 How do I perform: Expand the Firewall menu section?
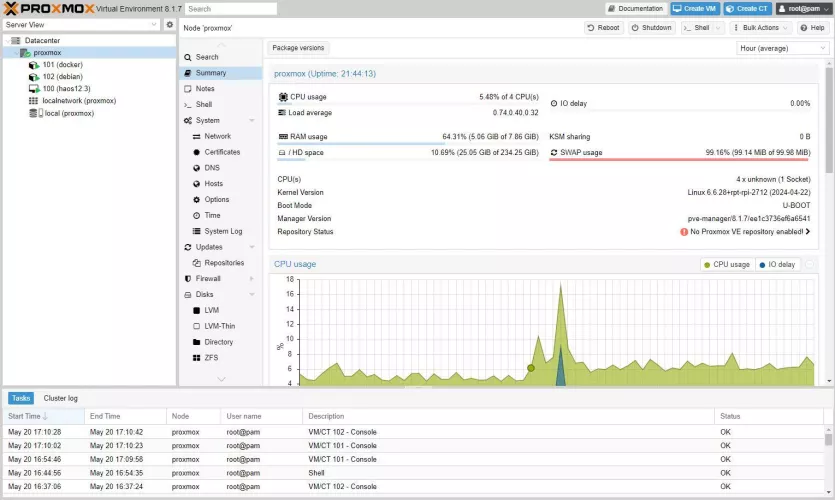[x=251, y=278]
